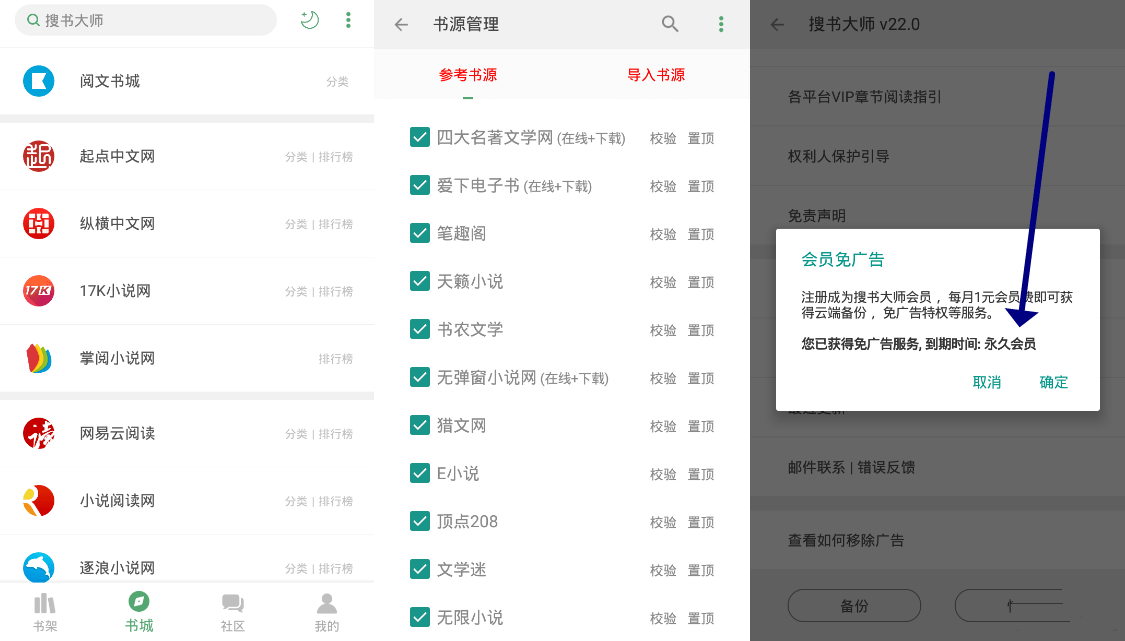Open the 网易云阅读 store icon

[39, 433]
